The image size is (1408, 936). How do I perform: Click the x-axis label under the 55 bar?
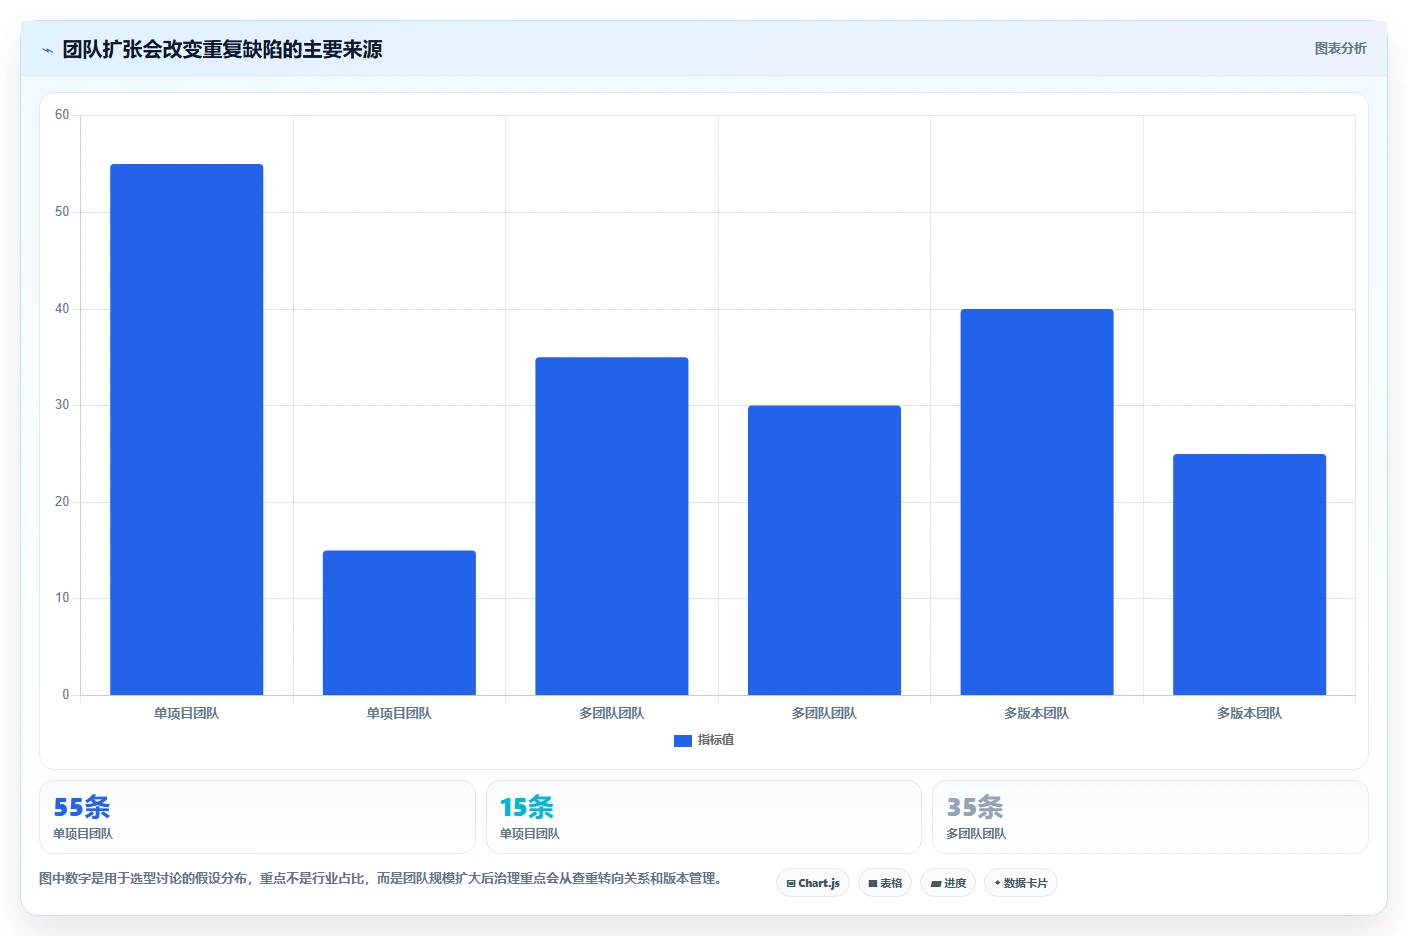click(x=187, y=713)
